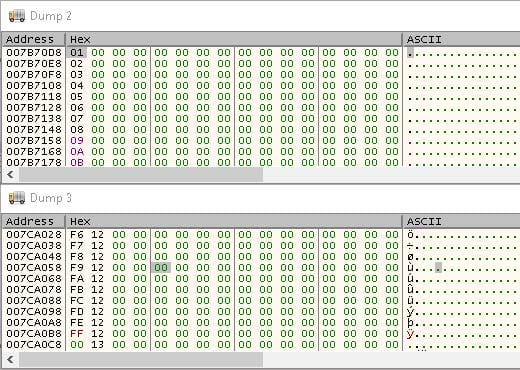Viewport: 520px width, 370px height.
Task: Select hex byte F6 in Dump 3
Action: click(x=77, y=235)
